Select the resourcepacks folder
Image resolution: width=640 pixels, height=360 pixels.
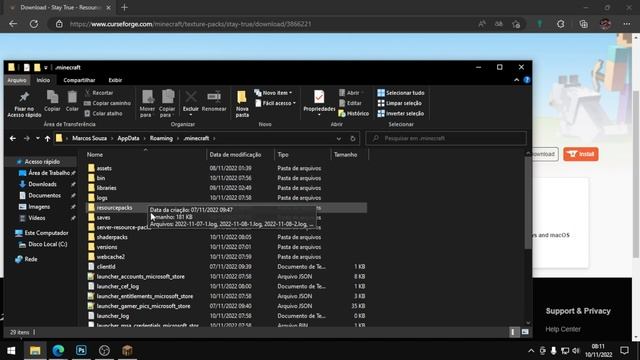point(114,208)
